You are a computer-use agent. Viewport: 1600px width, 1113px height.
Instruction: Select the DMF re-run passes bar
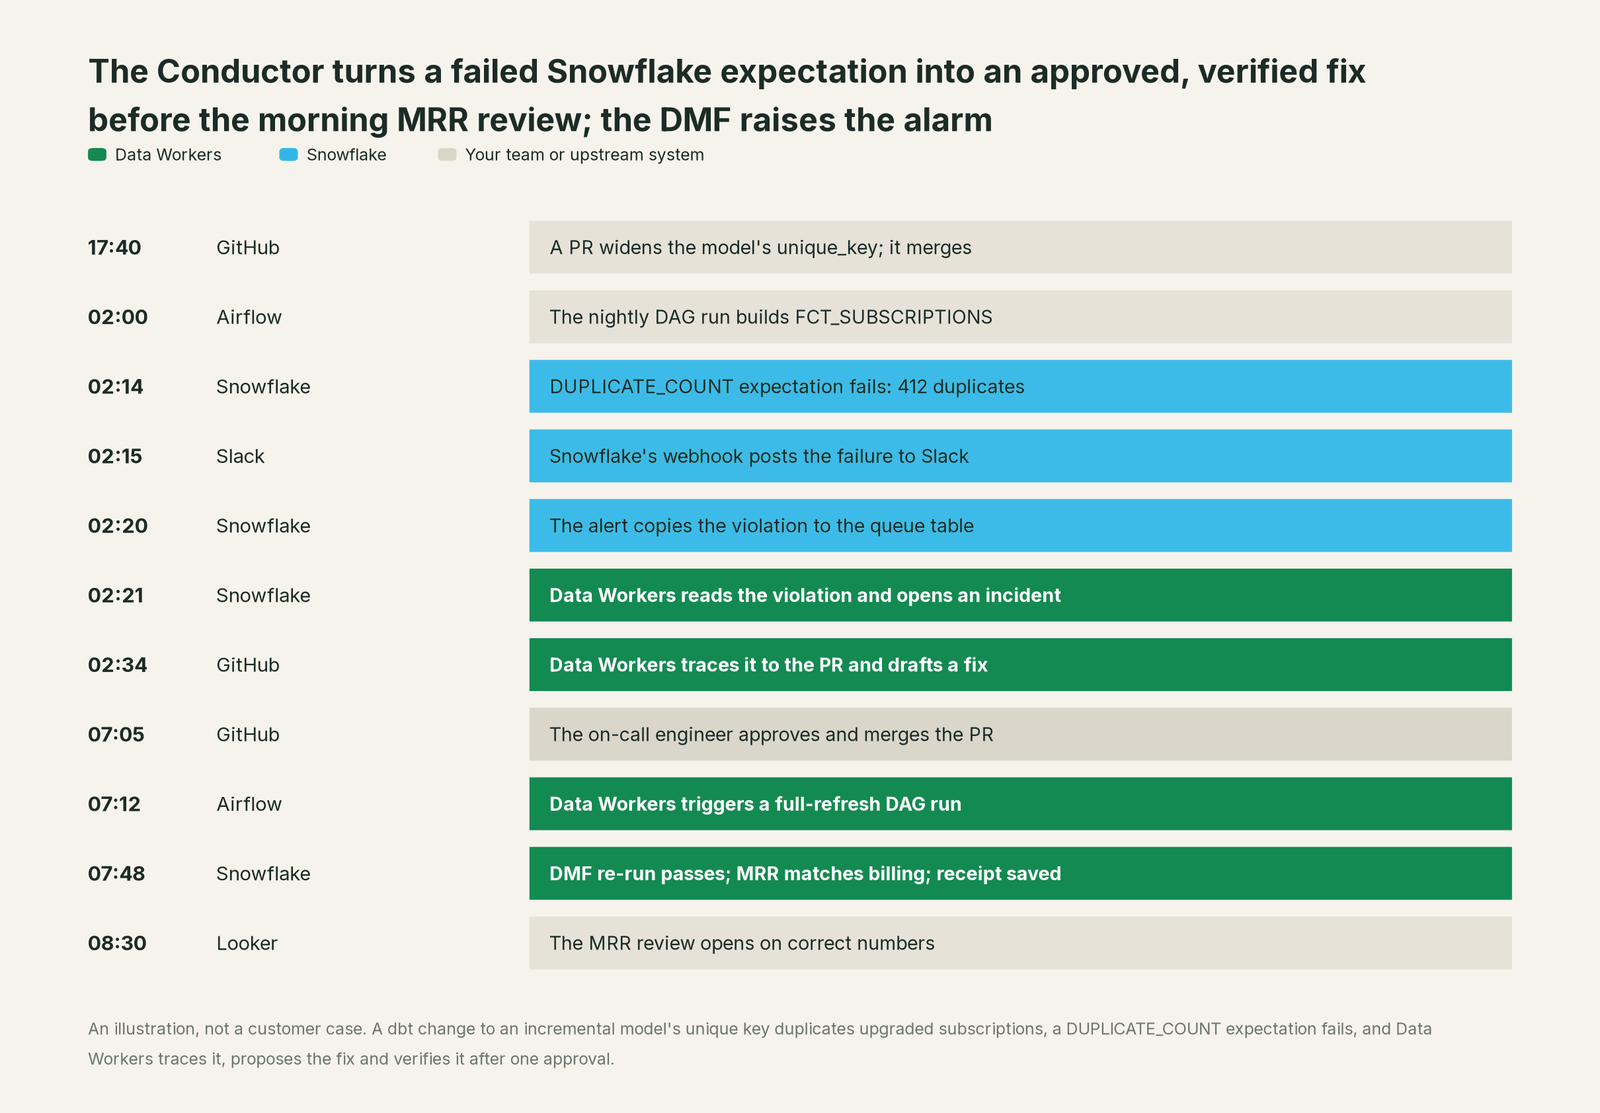1020,873
